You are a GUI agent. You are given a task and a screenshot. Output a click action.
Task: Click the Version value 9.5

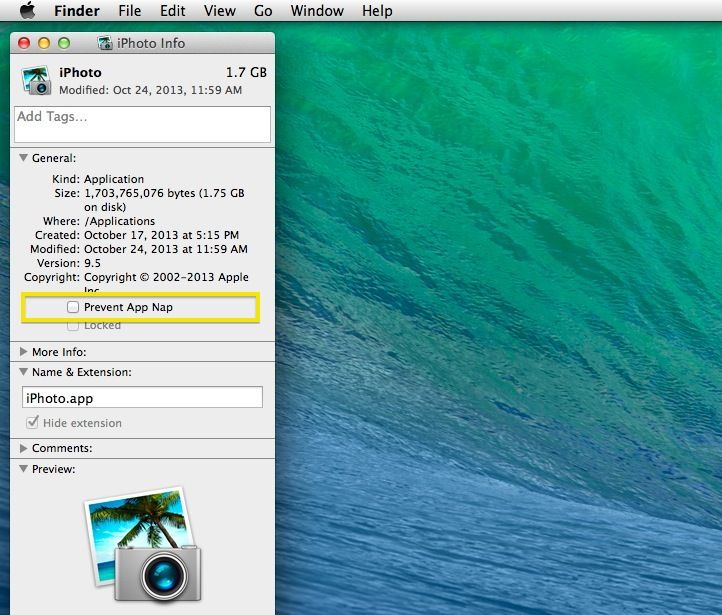tap(92, 263)
